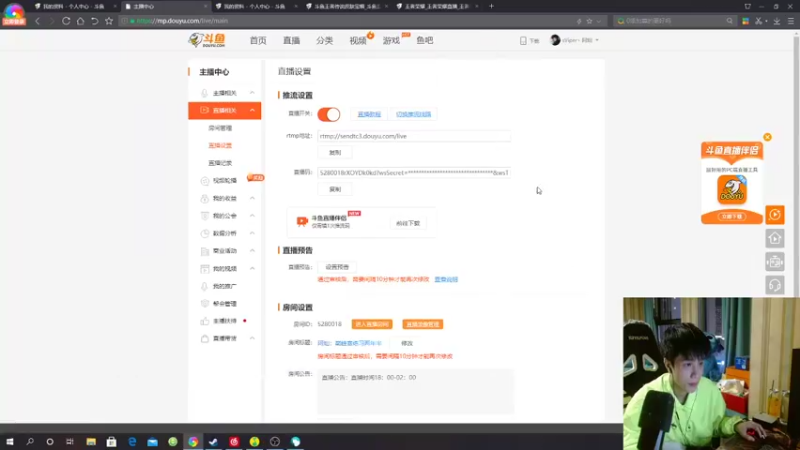Open File Explorer from the taskbar
The height and width of the screenshot is (450, 800).
(91, 441)
